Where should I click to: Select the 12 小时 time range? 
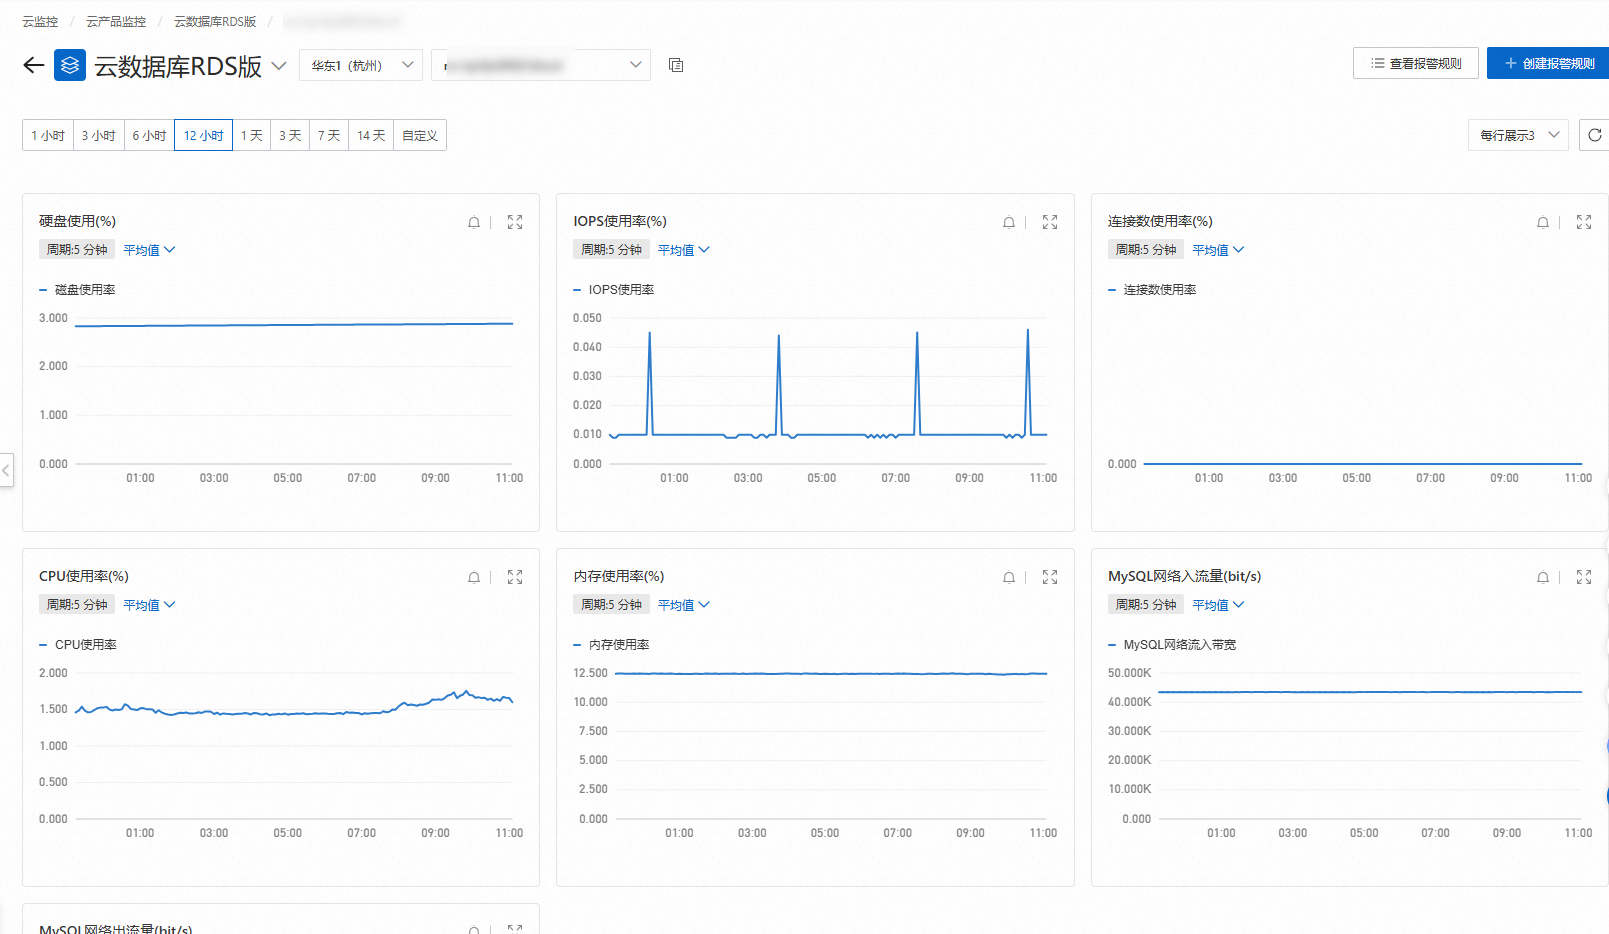204,135
